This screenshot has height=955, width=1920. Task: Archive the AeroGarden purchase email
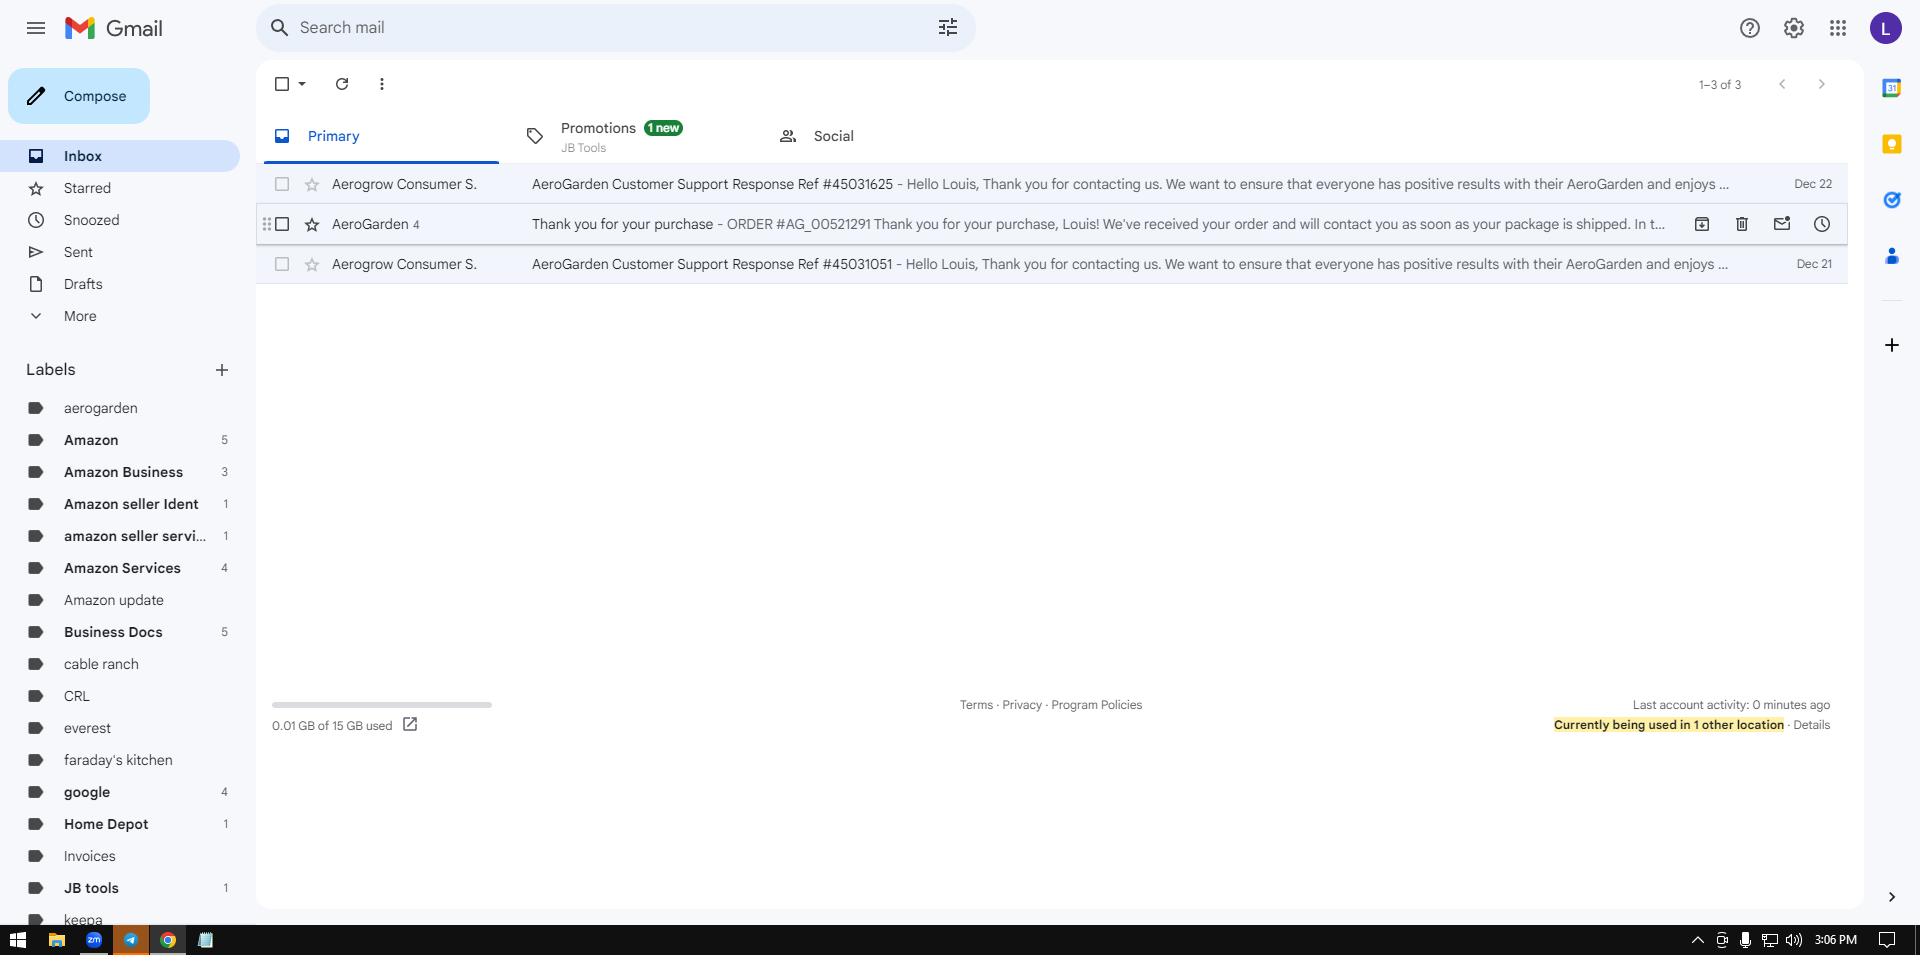point(1702,224)
